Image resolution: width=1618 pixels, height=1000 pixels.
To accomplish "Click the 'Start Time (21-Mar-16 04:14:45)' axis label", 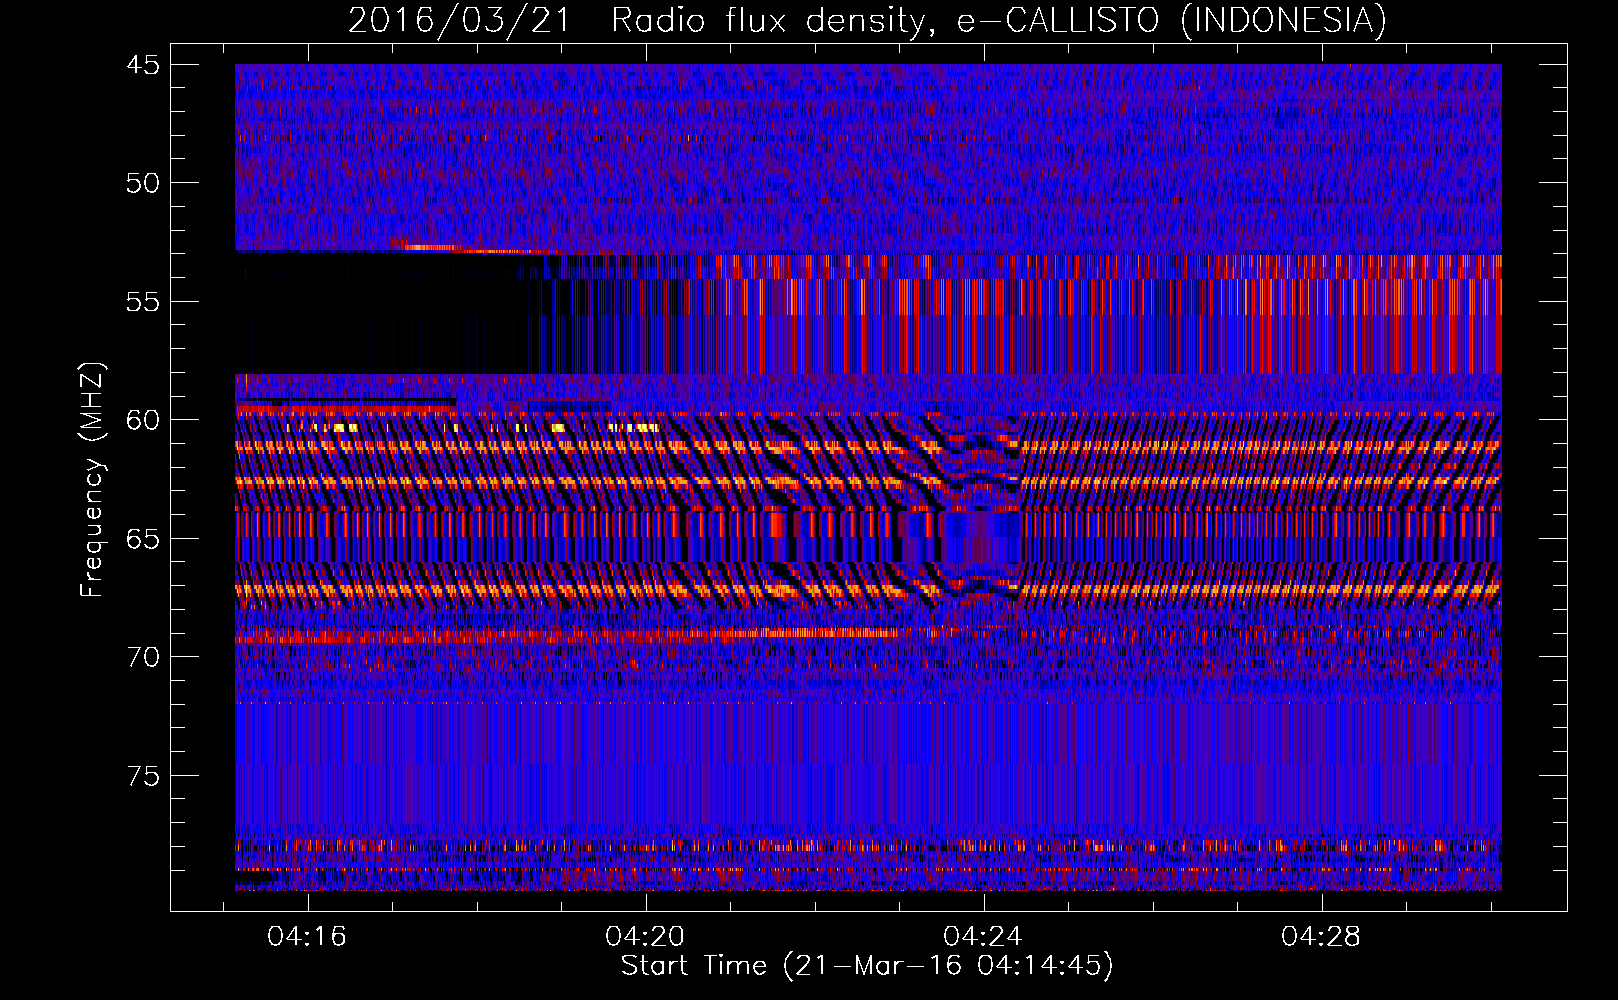I will [867, 966].
